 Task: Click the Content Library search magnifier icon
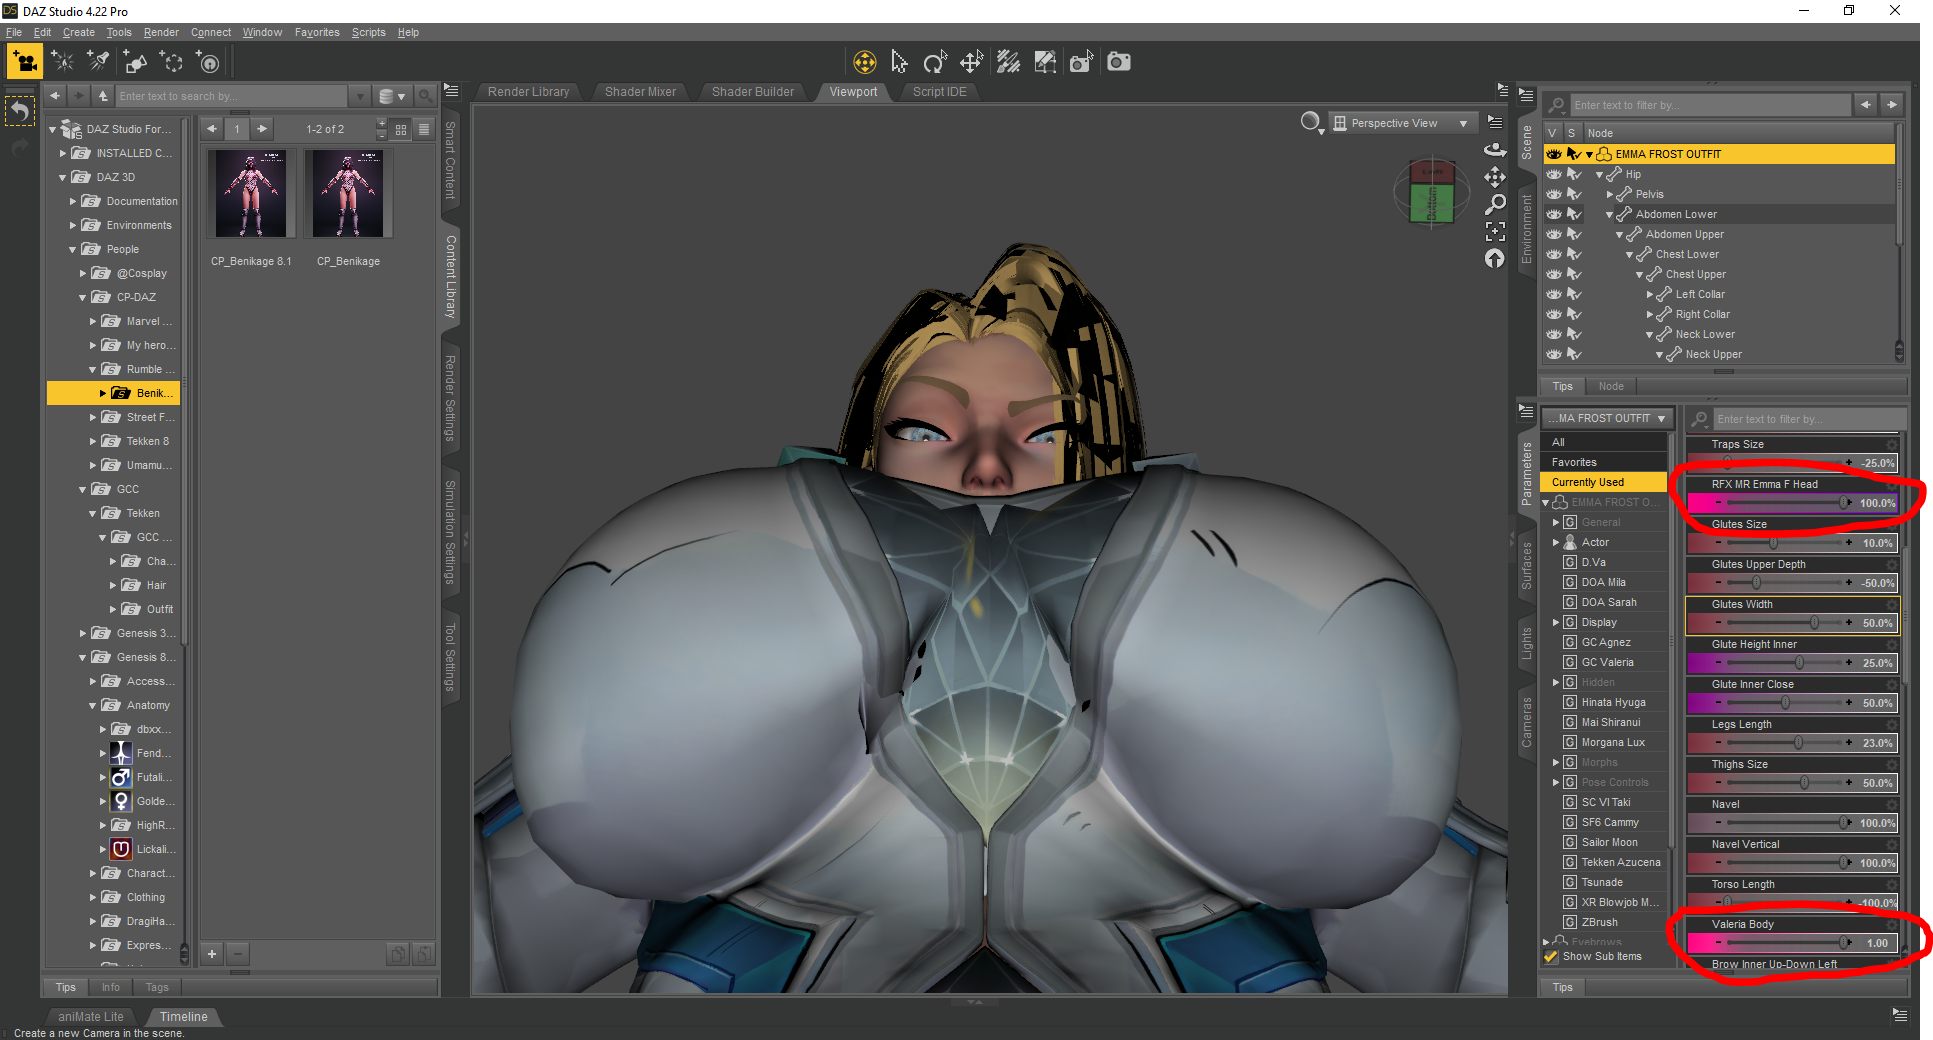[x=425, y=96]
